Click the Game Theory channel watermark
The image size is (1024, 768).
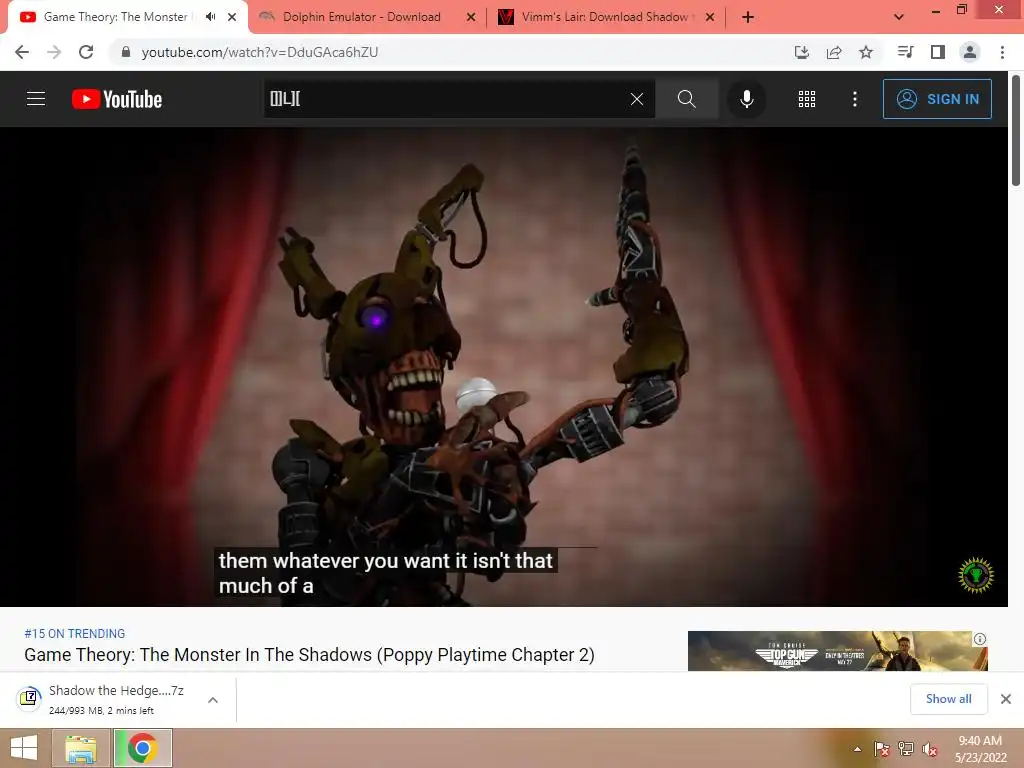[x=976, y=575]
